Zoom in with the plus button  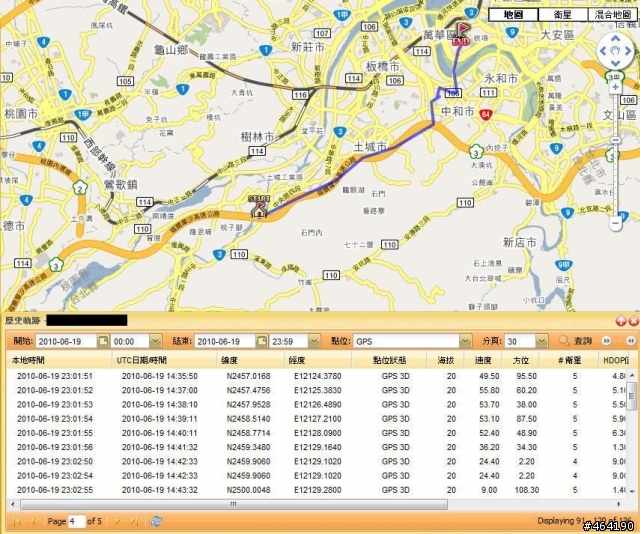coord(616,87)
